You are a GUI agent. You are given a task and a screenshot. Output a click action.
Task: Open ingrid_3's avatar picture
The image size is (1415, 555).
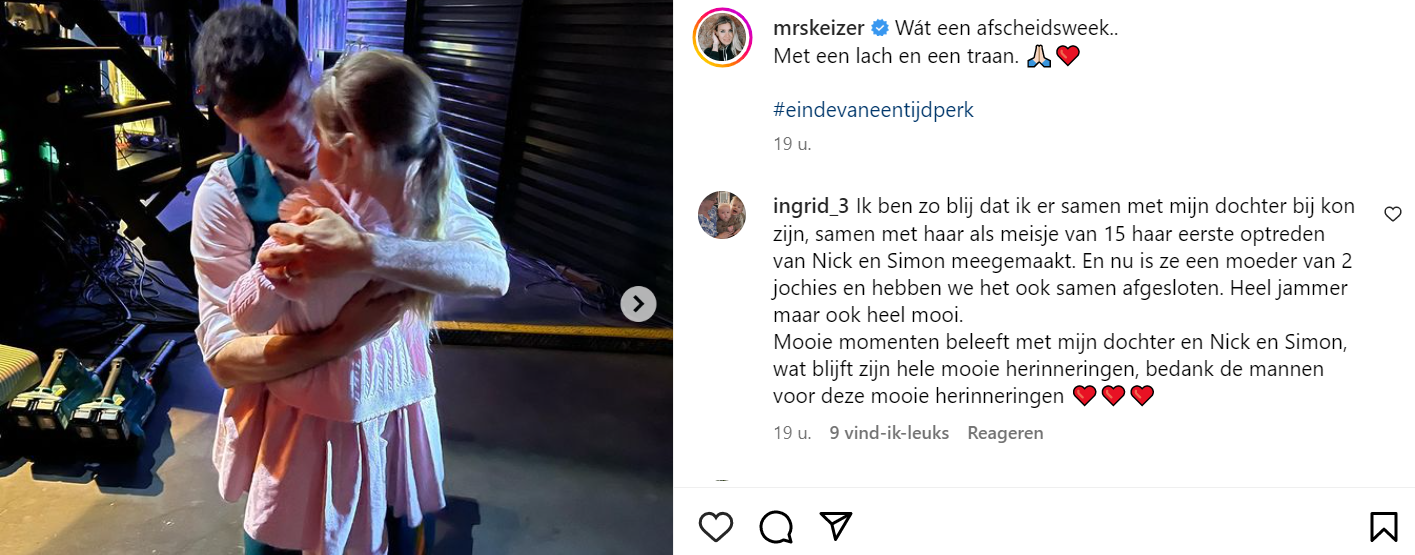722,215
